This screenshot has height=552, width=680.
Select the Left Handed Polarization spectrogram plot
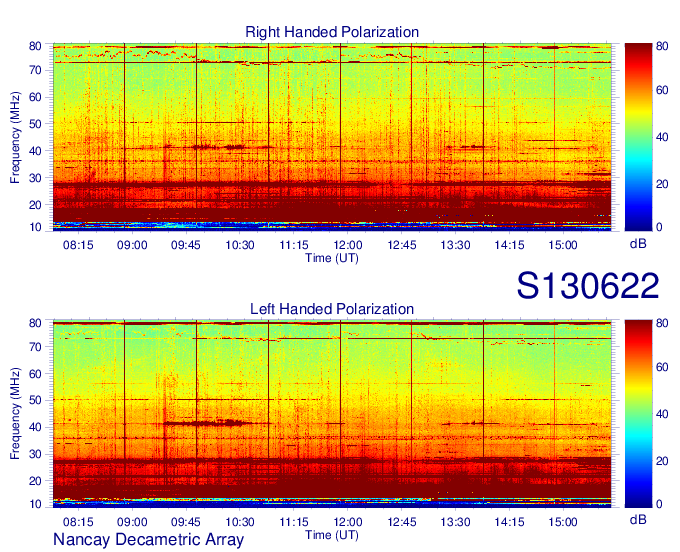coord(332,414)
